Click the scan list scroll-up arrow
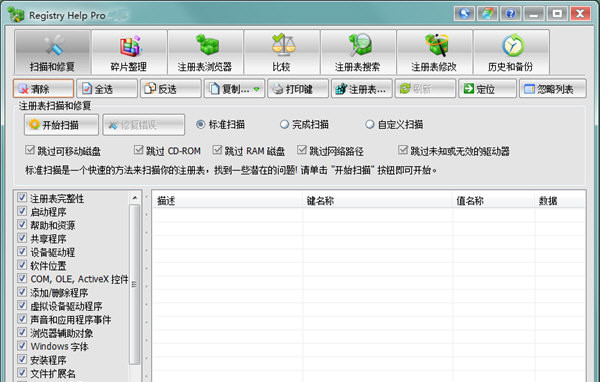Viewport: 600px width, 382px height. (135, 198)
